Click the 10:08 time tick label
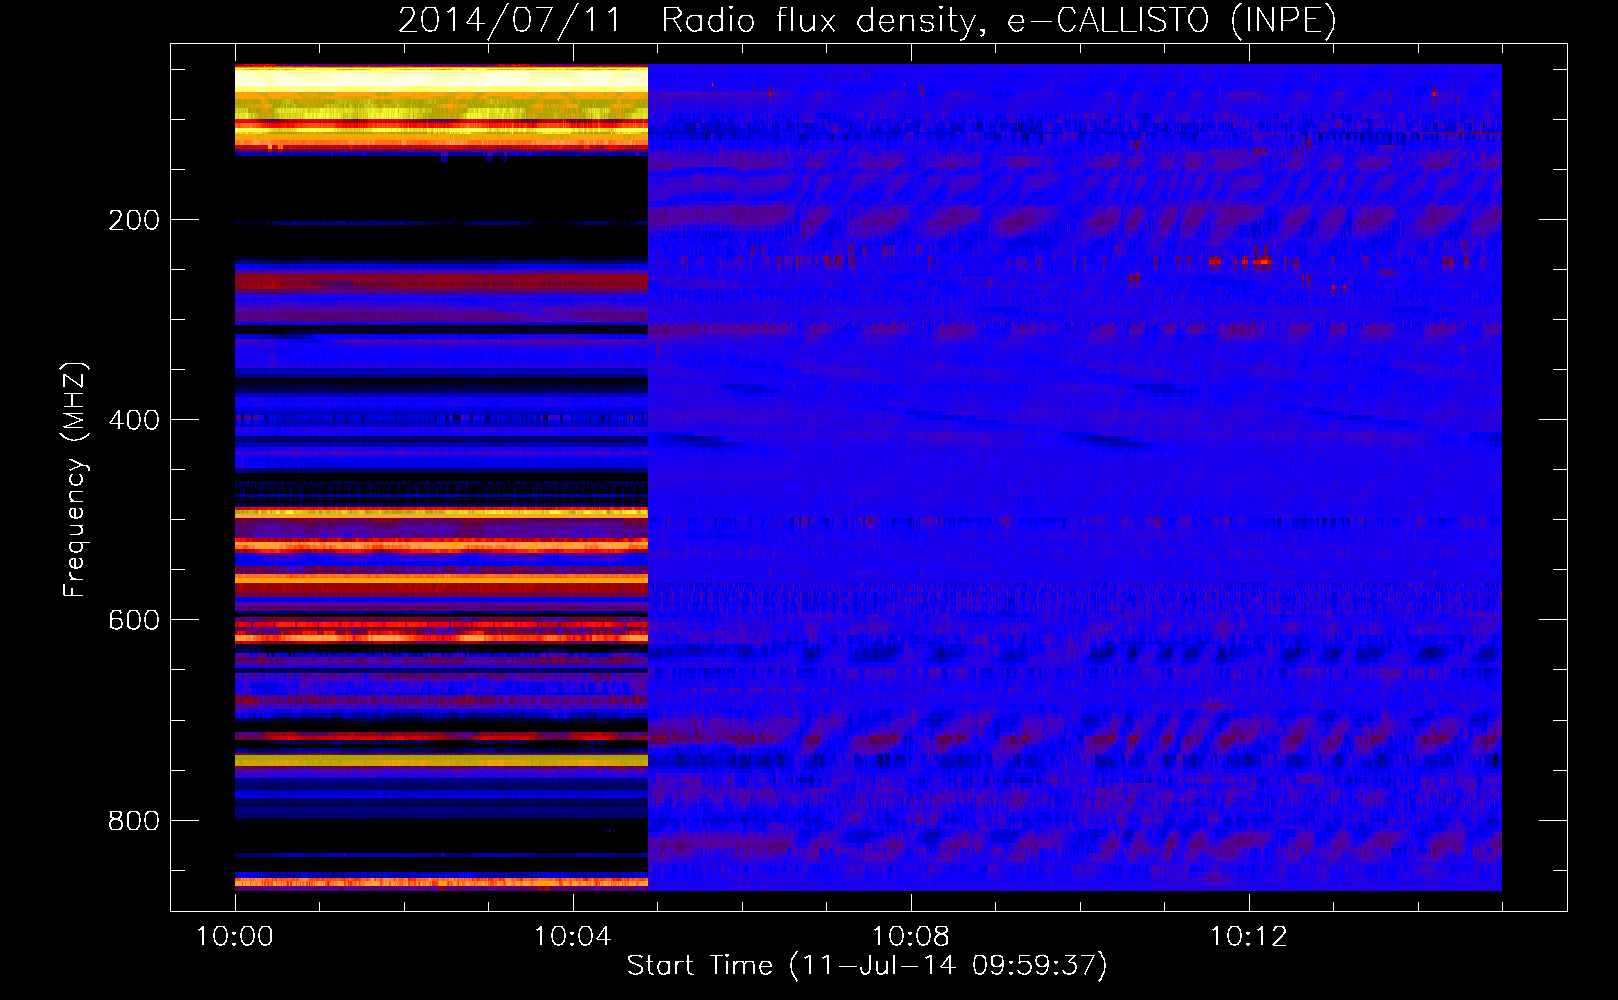The image size is (1618, 1000). coord(911,937)
